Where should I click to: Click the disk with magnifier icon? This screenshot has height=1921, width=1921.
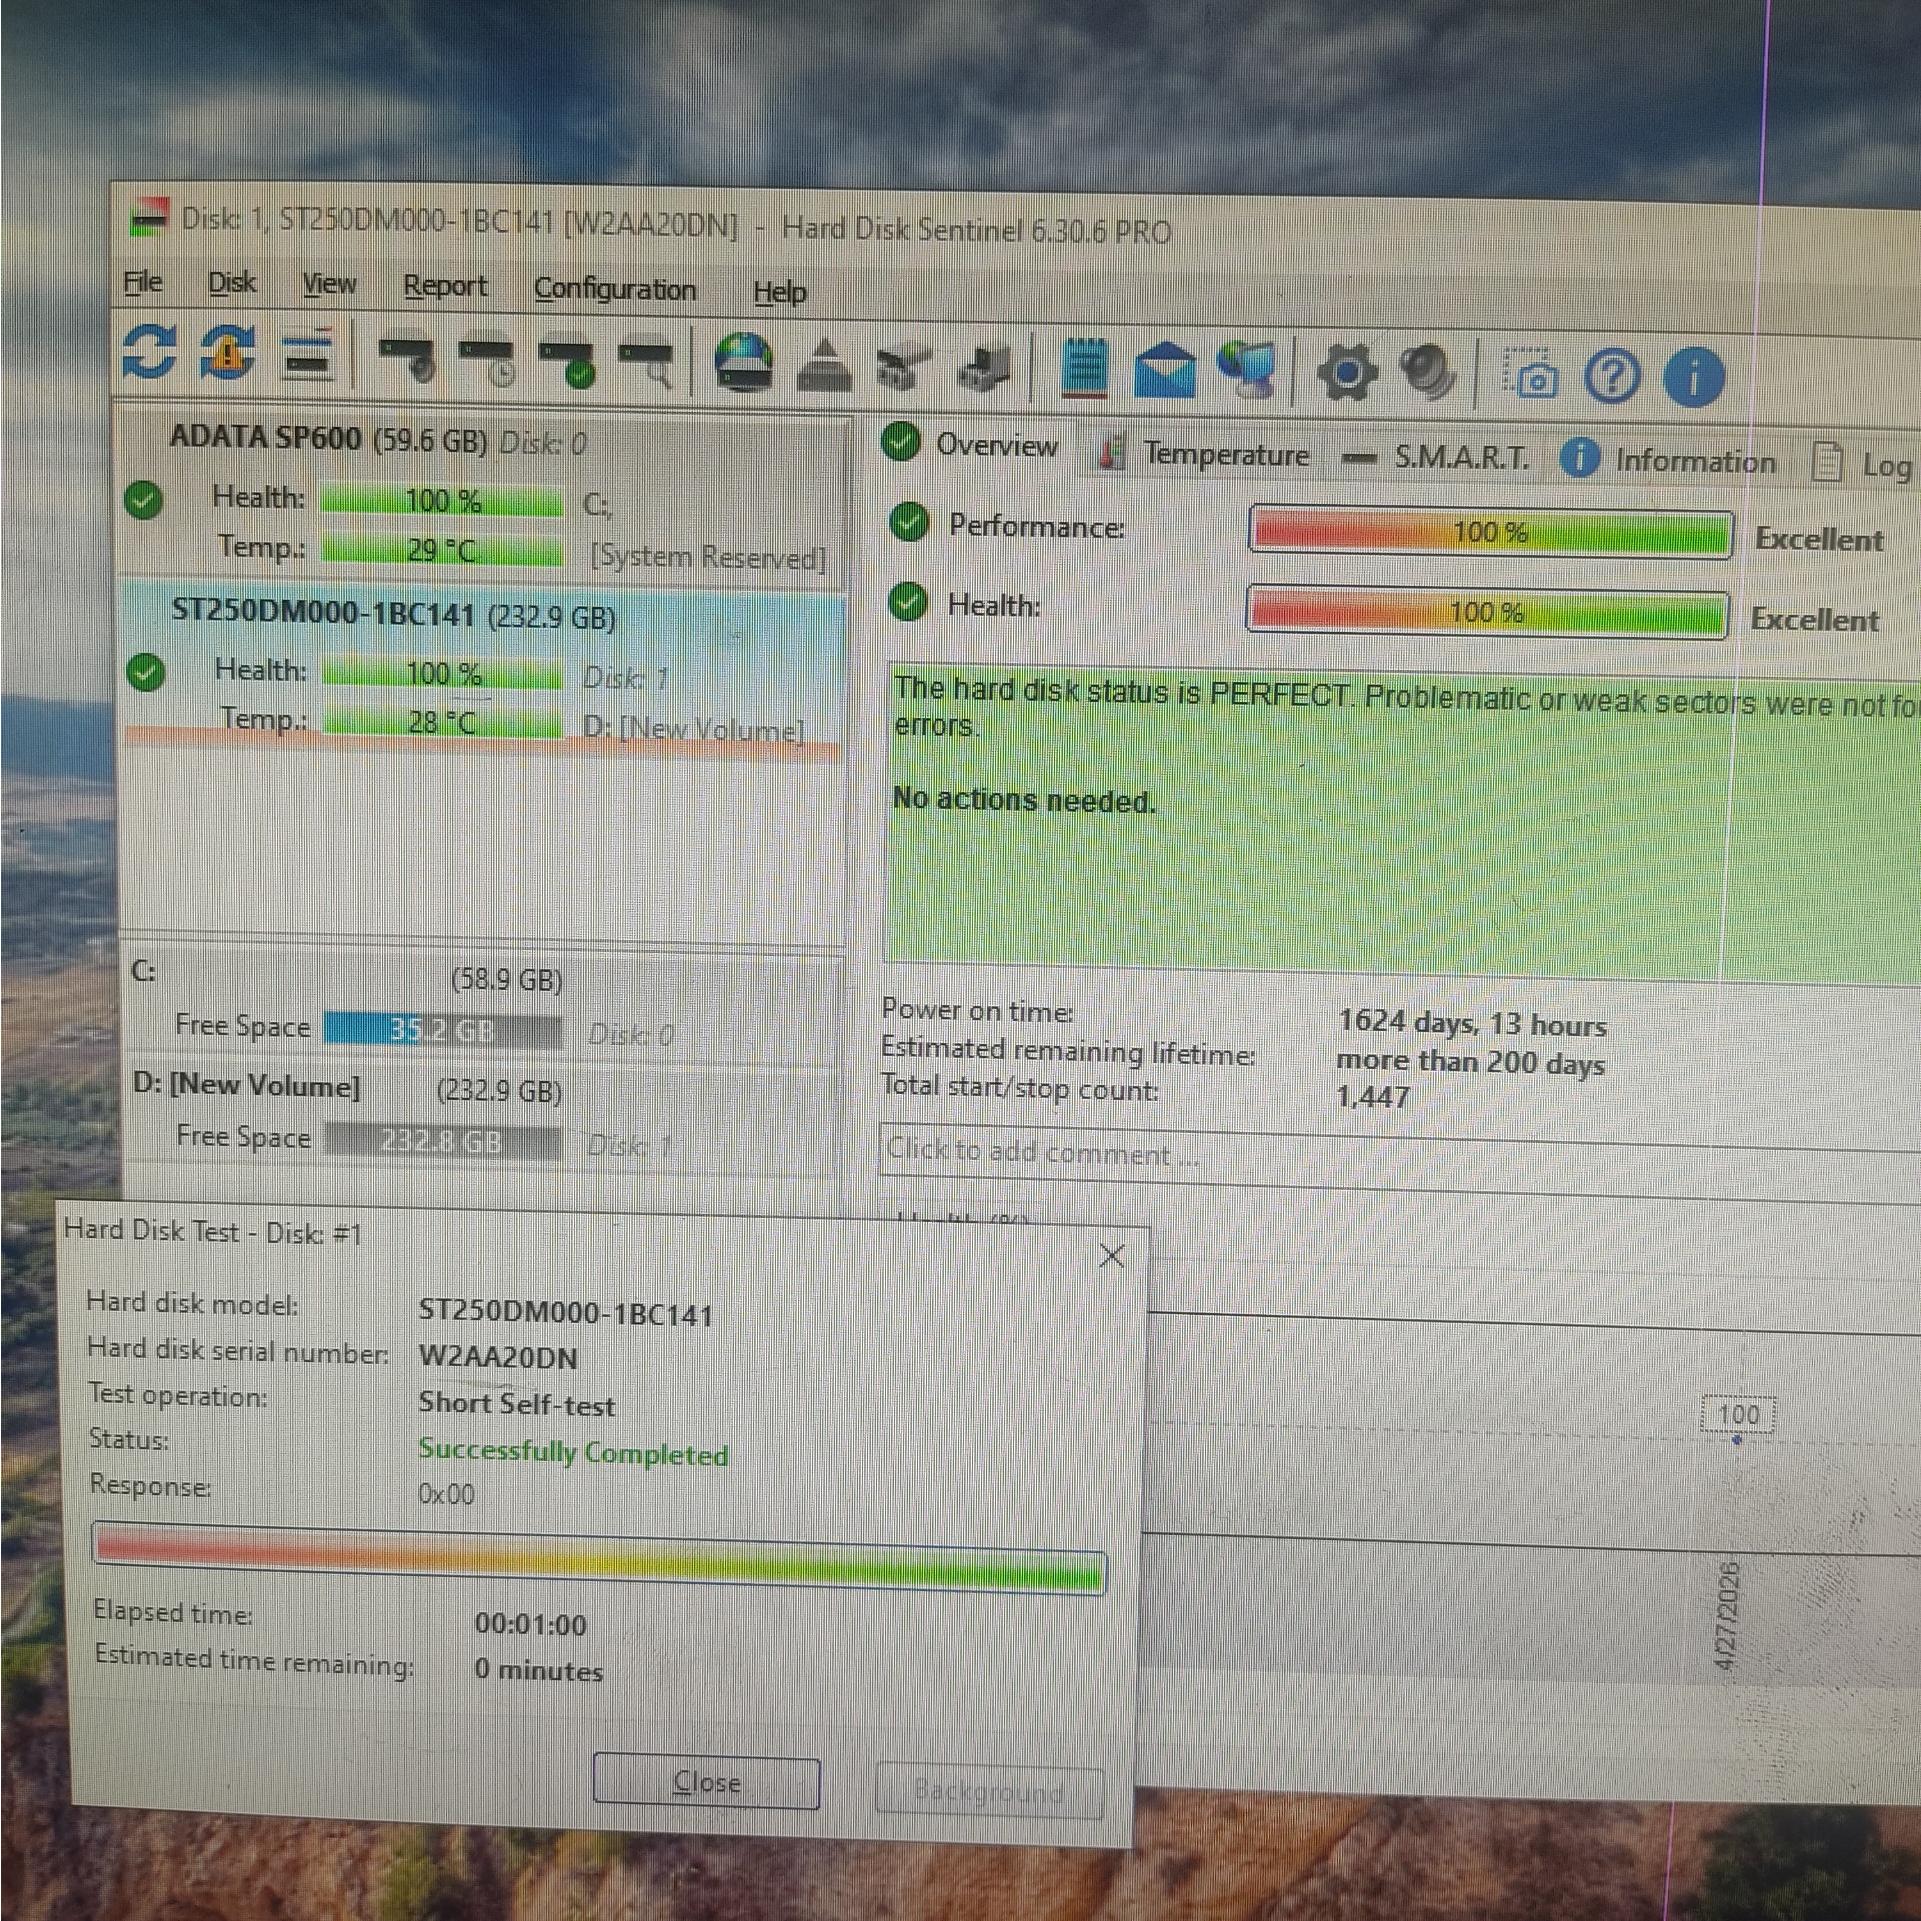645,366
